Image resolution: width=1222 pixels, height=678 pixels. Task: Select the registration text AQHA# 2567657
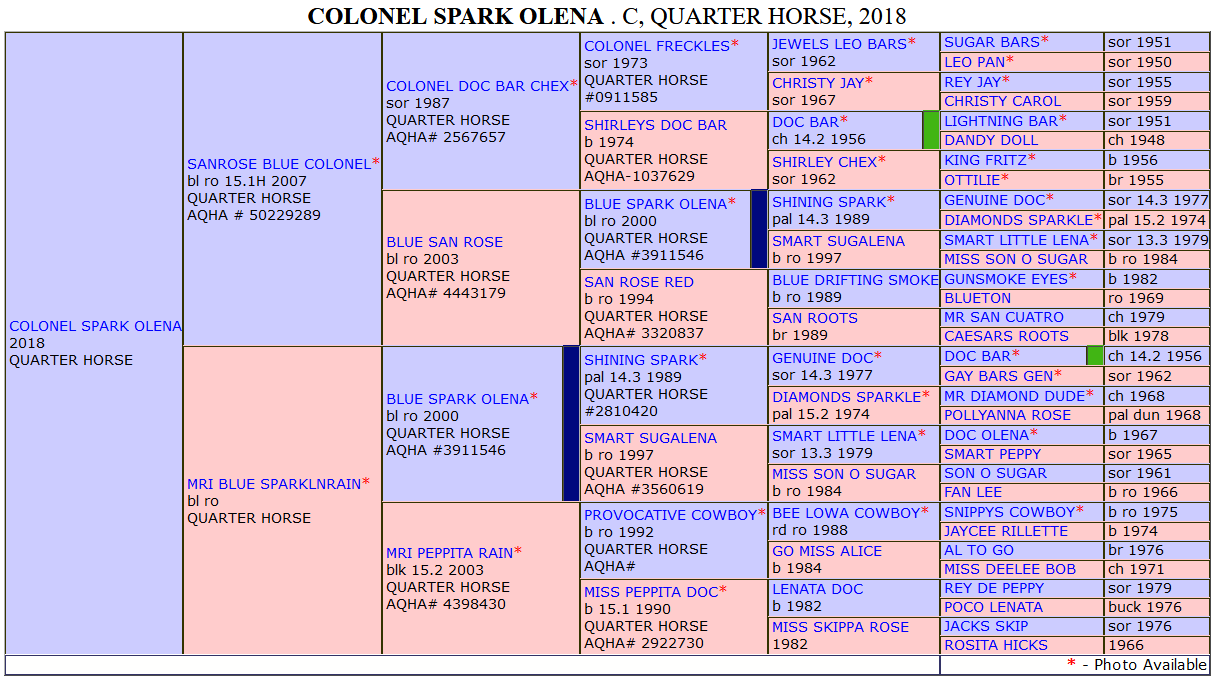click(x=446, y=137)
